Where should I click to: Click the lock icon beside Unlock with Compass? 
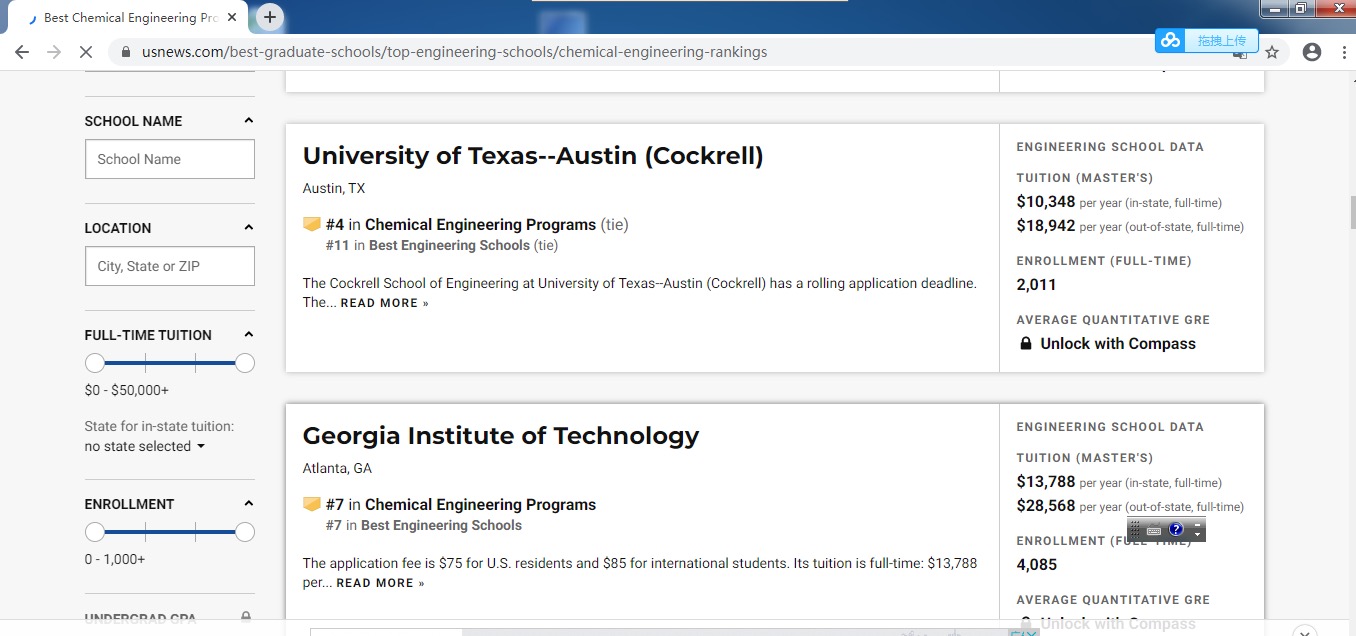pos(1025,344)
